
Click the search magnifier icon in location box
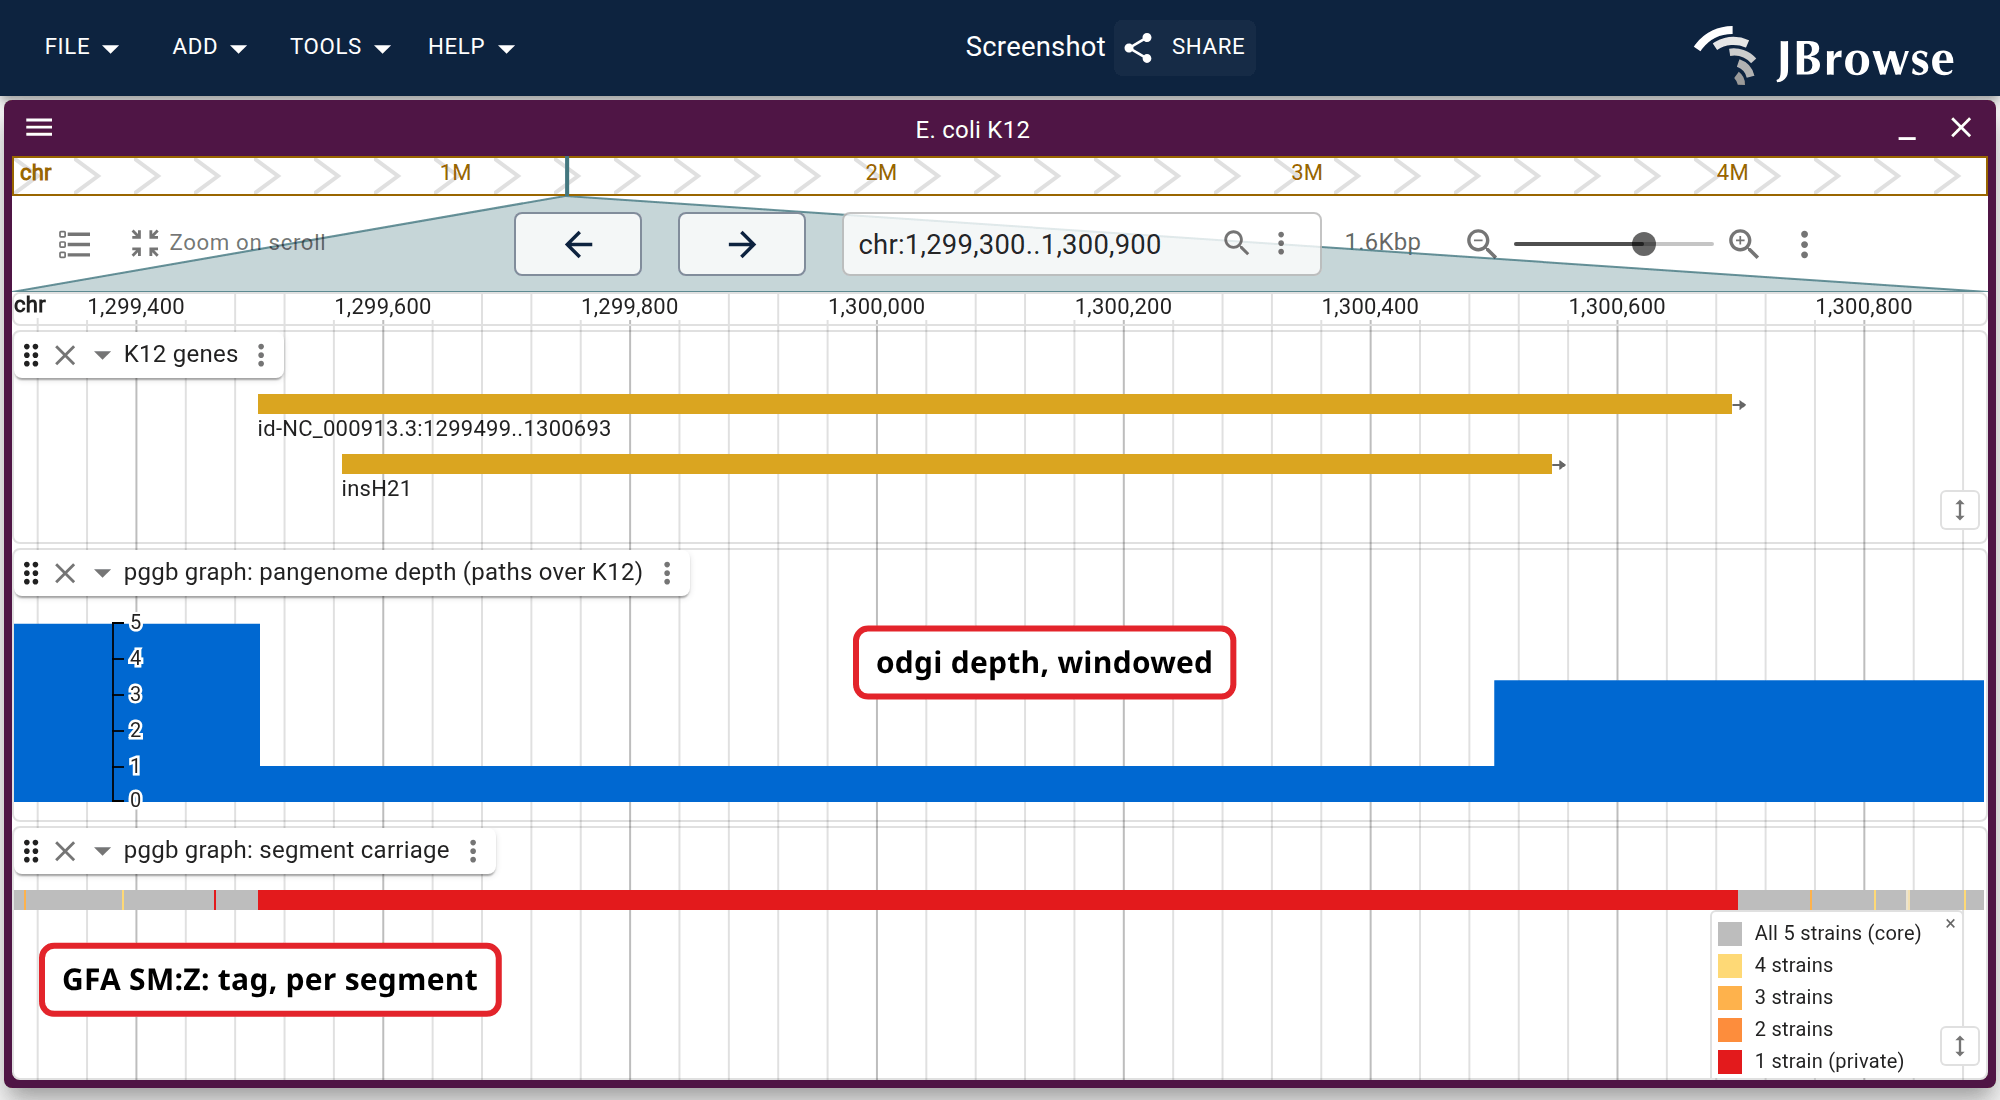click(1237, 243)
